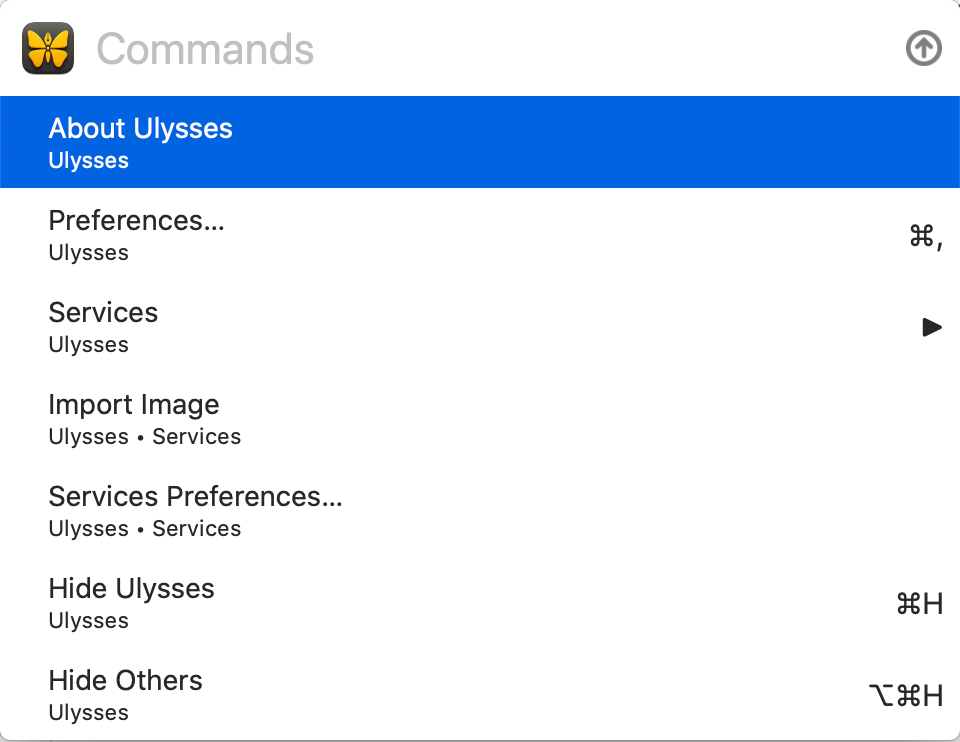Click the circled up-arrow icon

click(x=923, y=48)
